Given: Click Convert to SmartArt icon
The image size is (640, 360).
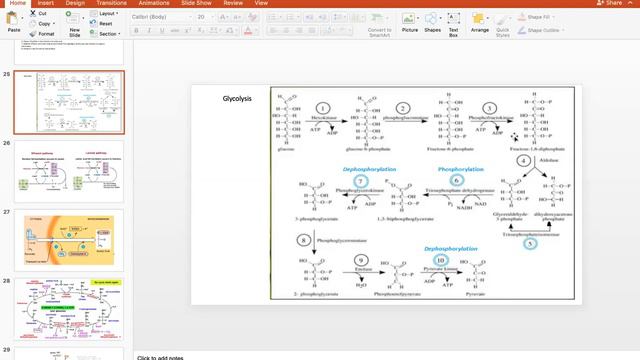Looking at the screenshot, I should coord(377,18).
